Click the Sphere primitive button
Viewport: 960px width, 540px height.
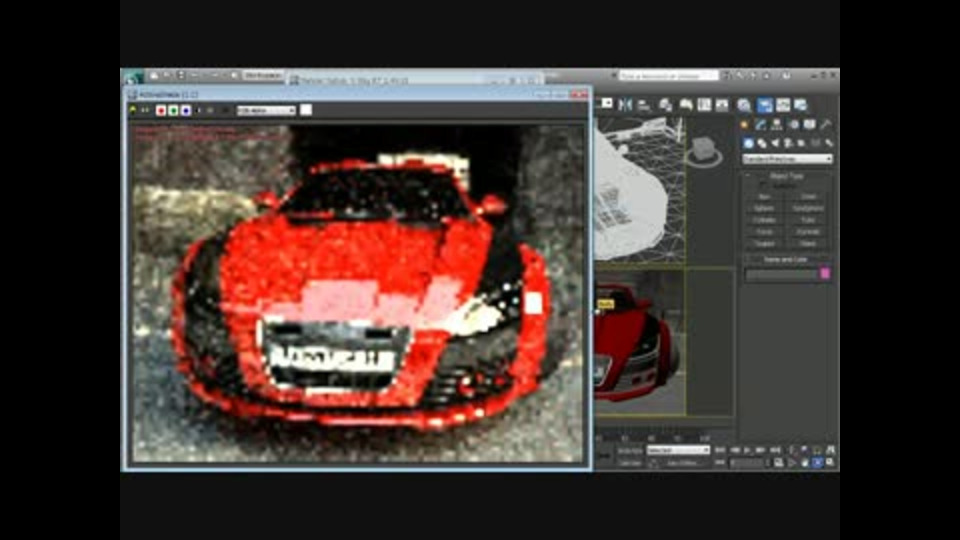tap(764, 208)
